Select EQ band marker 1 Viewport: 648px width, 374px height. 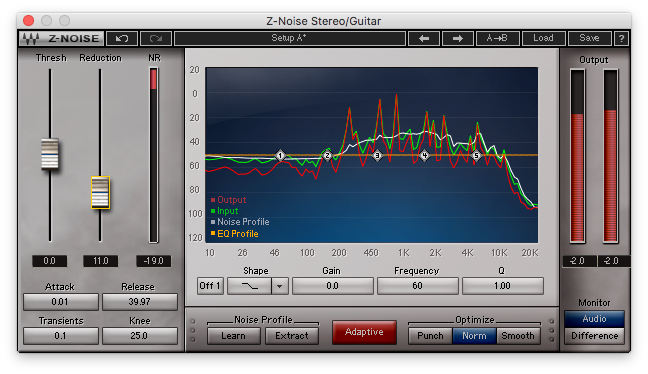point(281,156)
